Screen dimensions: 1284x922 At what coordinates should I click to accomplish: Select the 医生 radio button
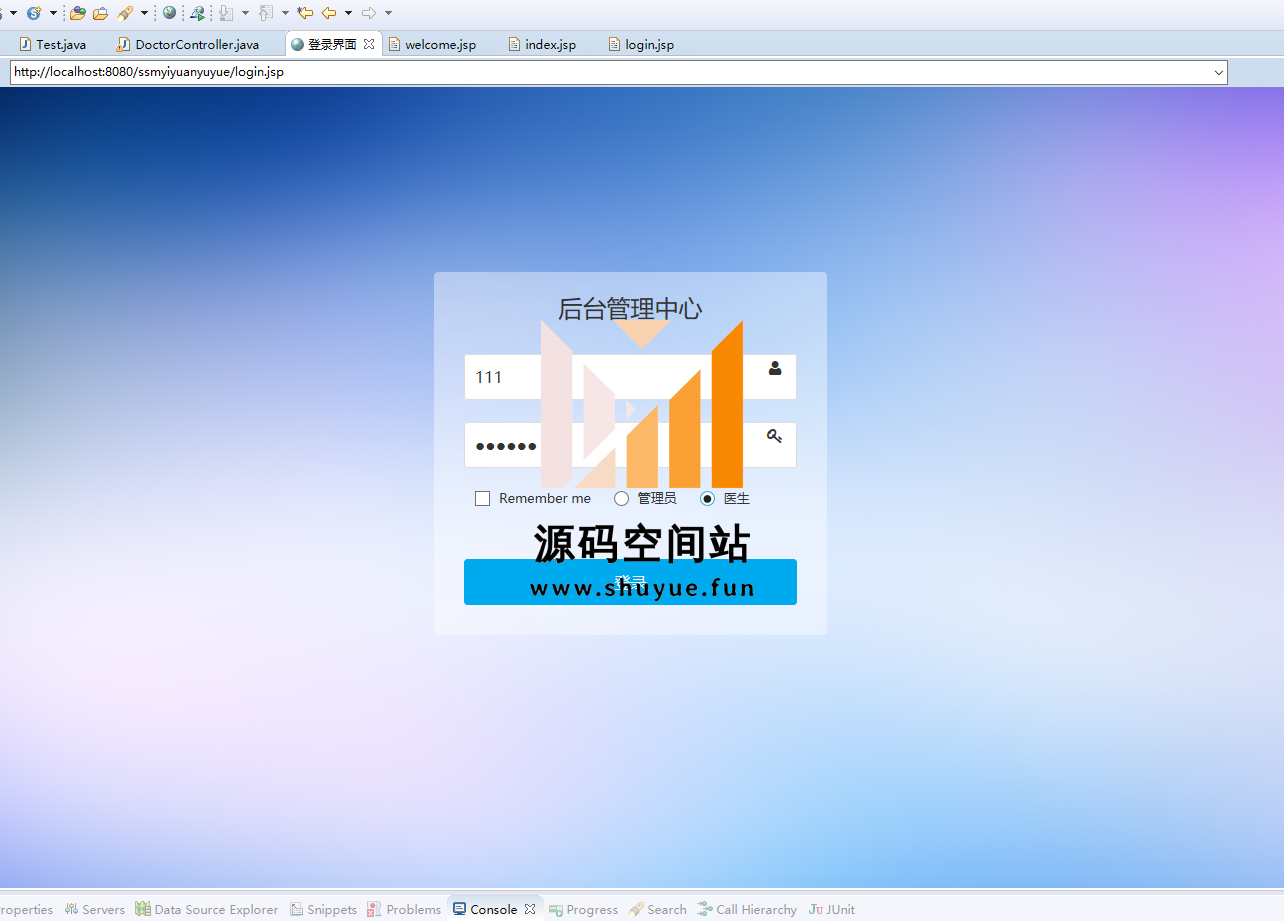coord(707,499)
